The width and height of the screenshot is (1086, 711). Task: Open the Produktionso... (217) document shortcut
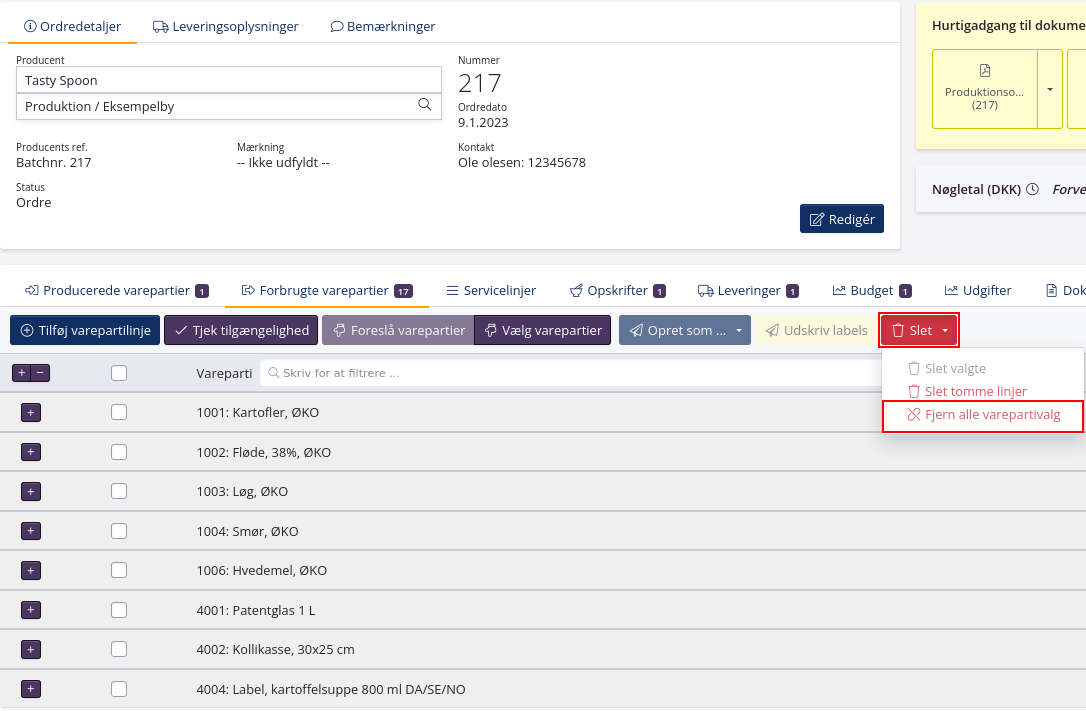[984, 89]
